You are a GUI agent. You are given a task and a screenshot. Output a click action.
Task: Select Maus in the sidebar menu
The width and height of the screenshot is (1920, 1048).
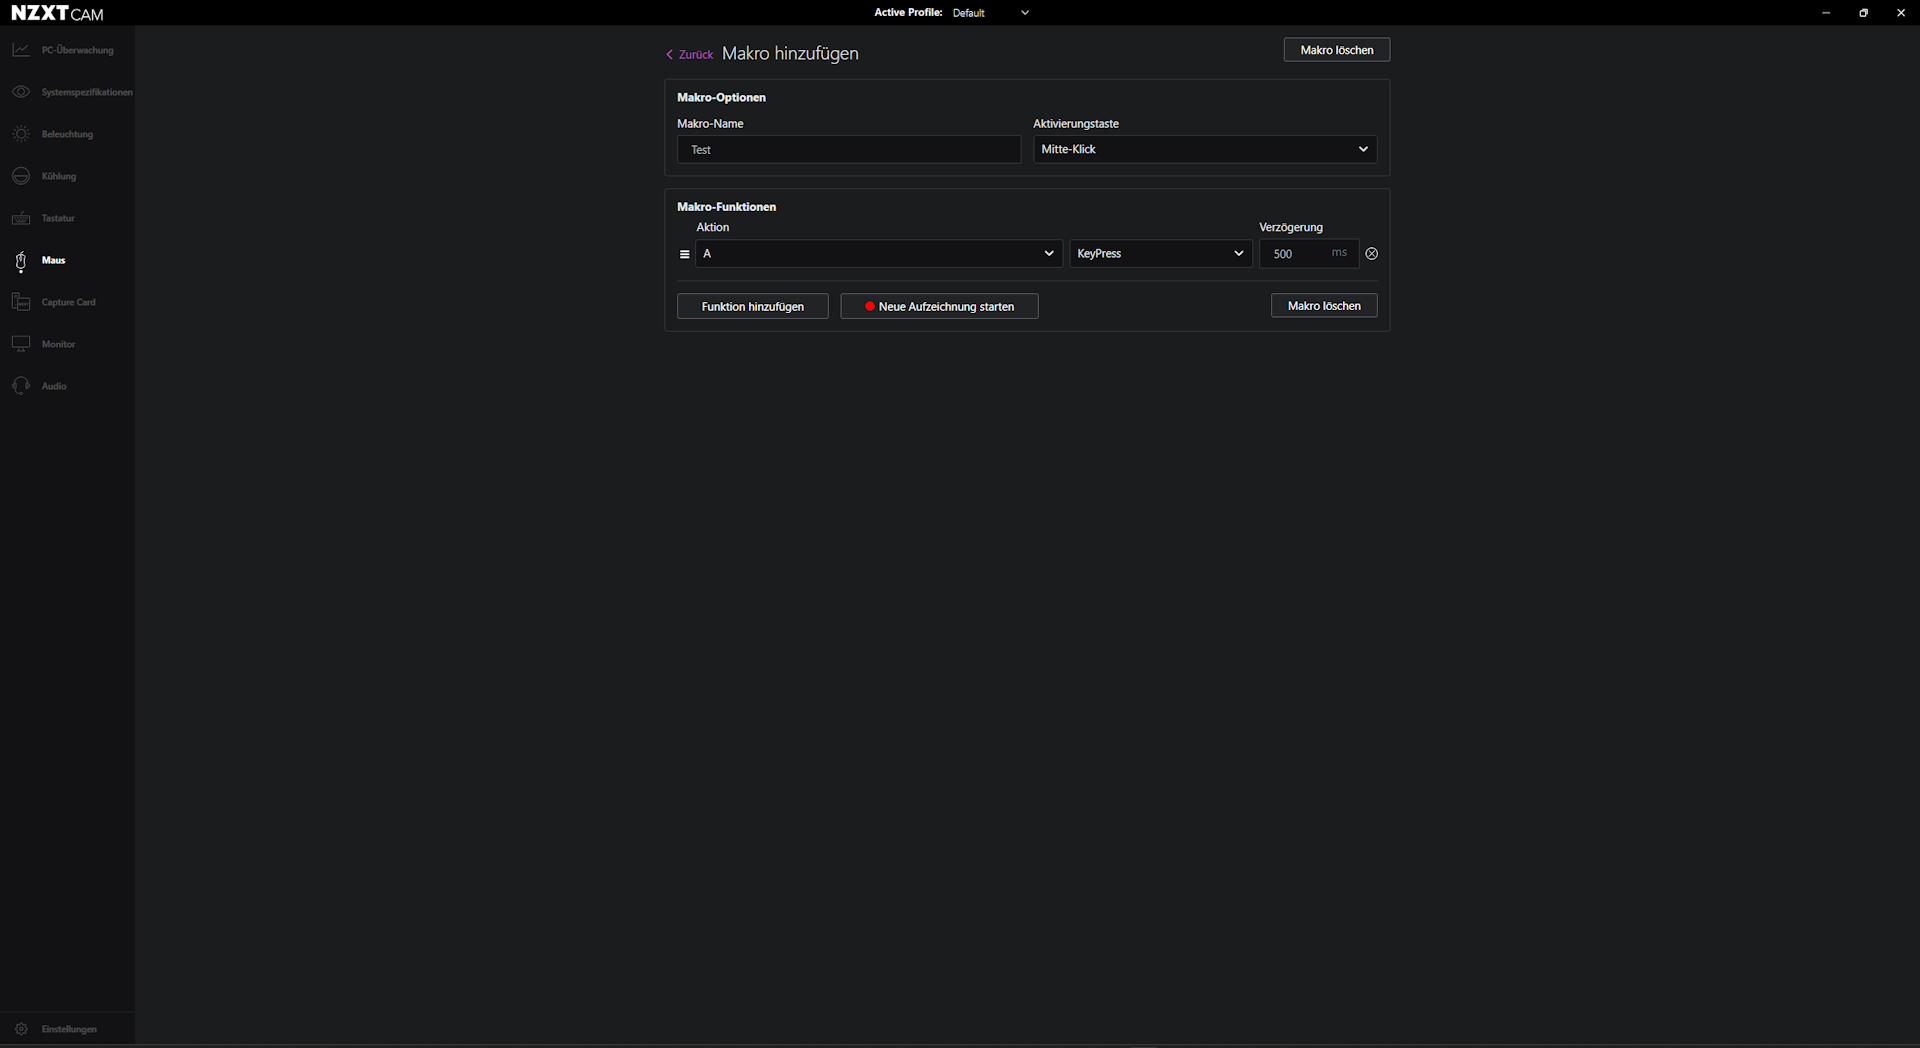point(54,260)
